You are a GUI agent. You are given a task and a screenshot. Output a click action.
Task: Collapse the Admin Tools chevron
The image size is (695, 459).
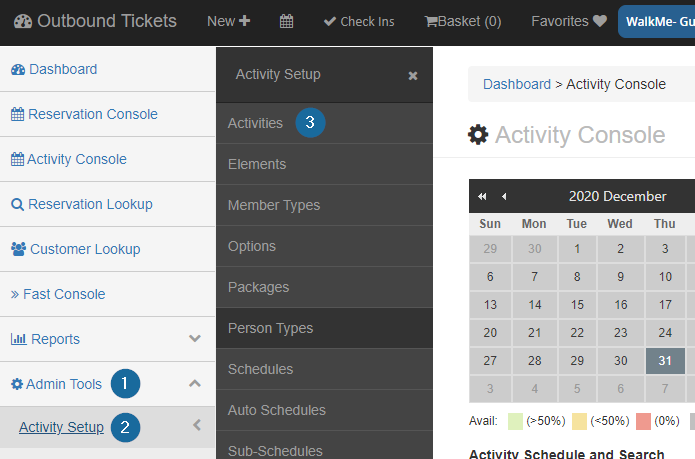[195, 384]
